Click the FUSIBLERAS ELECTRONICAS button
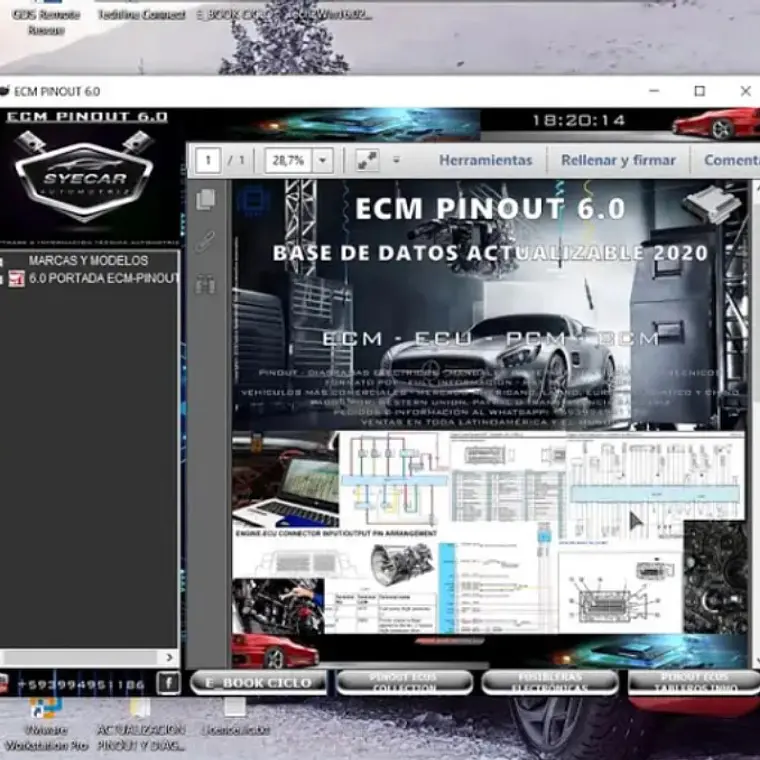Image resolution: width=760 pixels, height=760 pixels. (x=550, y=682)
